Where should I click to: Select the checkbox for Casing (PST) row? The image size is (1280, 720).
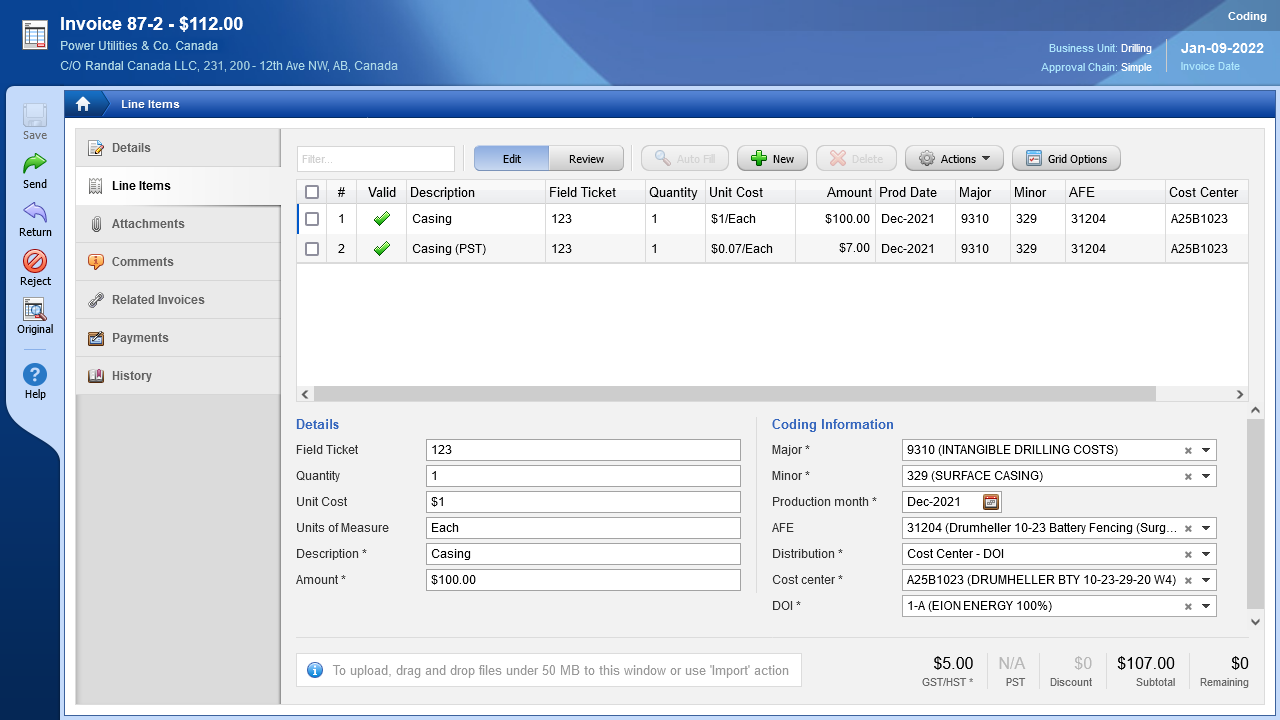312,249
